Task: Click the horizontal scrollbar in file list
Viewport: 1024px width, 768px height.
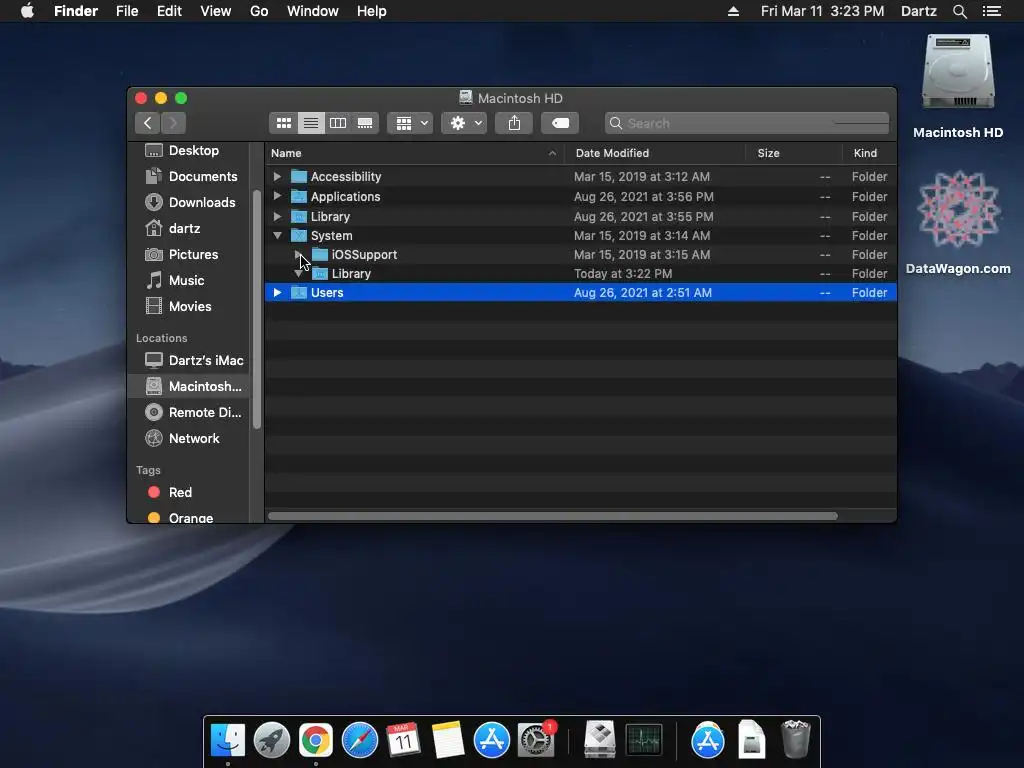Action: click(552, 516)
